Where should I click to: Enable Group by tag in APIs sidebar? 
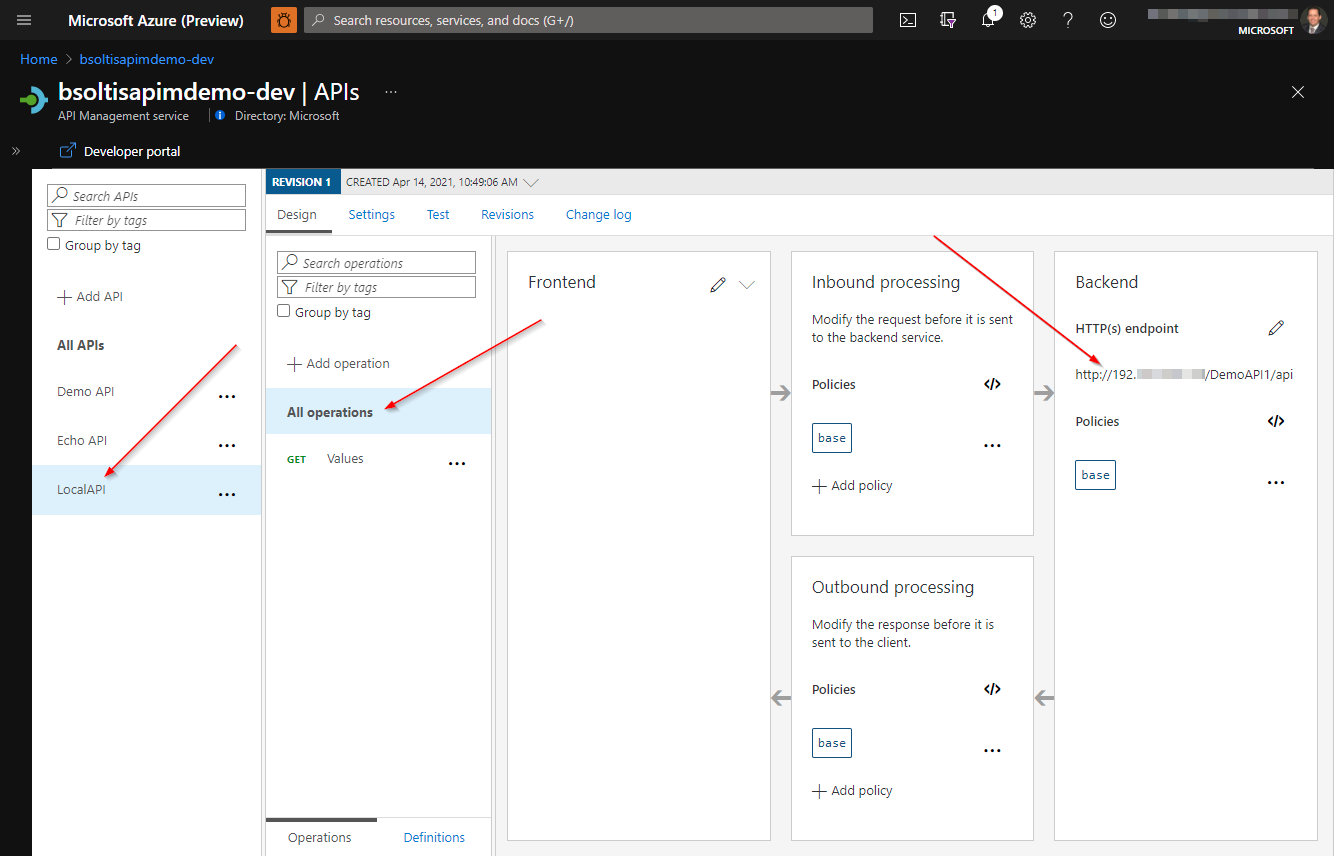click(x=53, y=244)
